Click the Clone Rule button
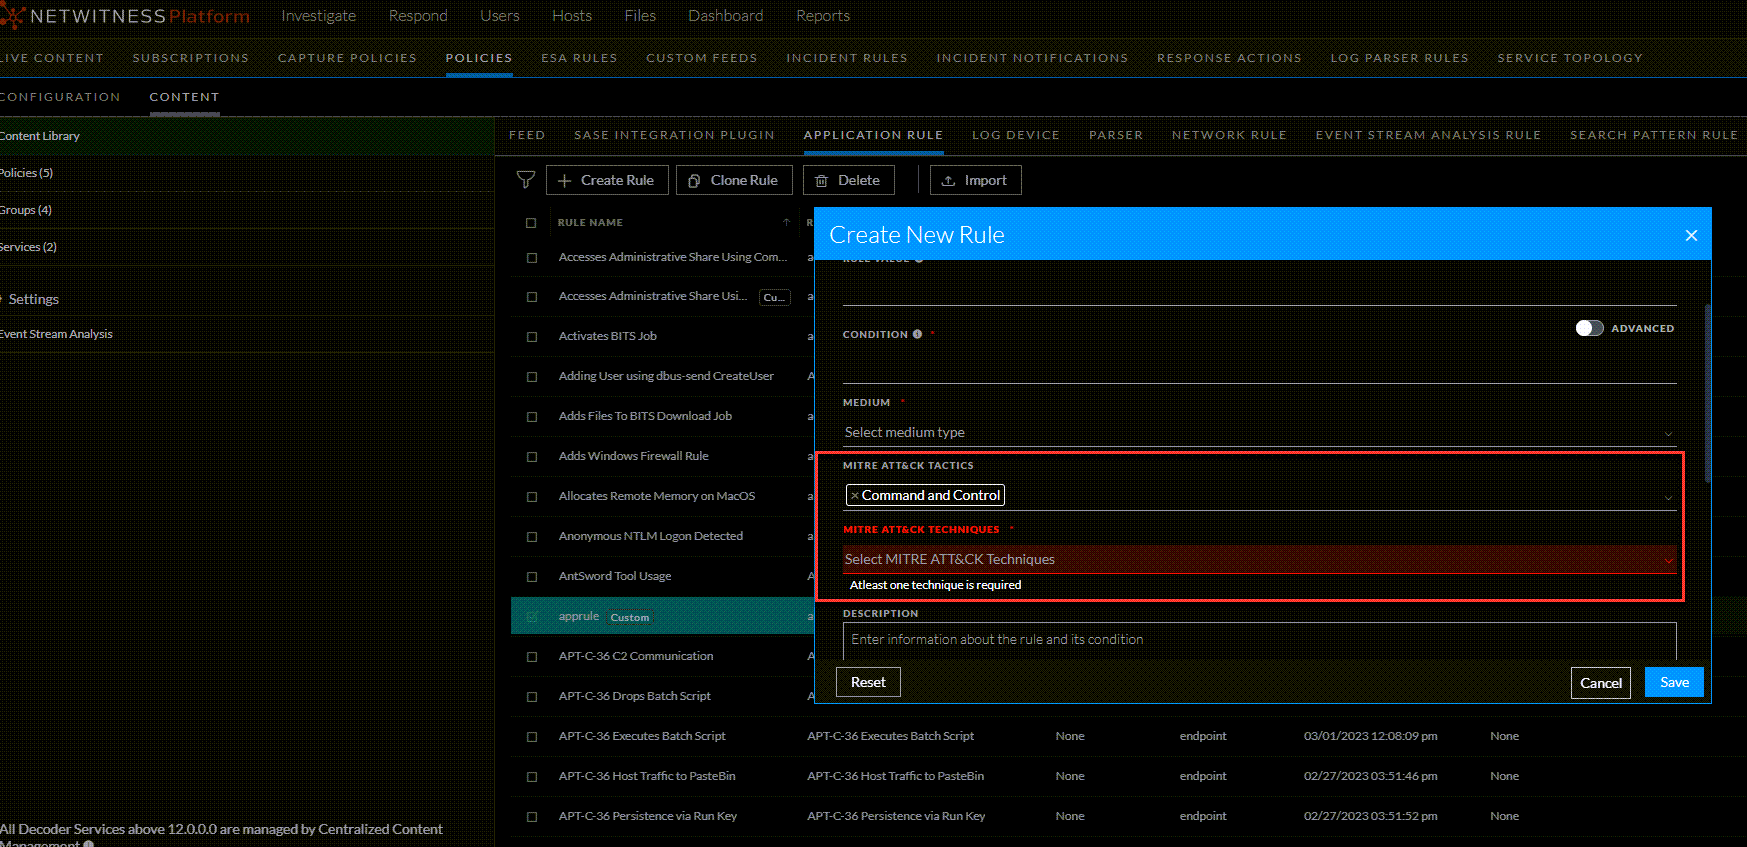This screenshot has width=1747, height=847. coord(734,180)
